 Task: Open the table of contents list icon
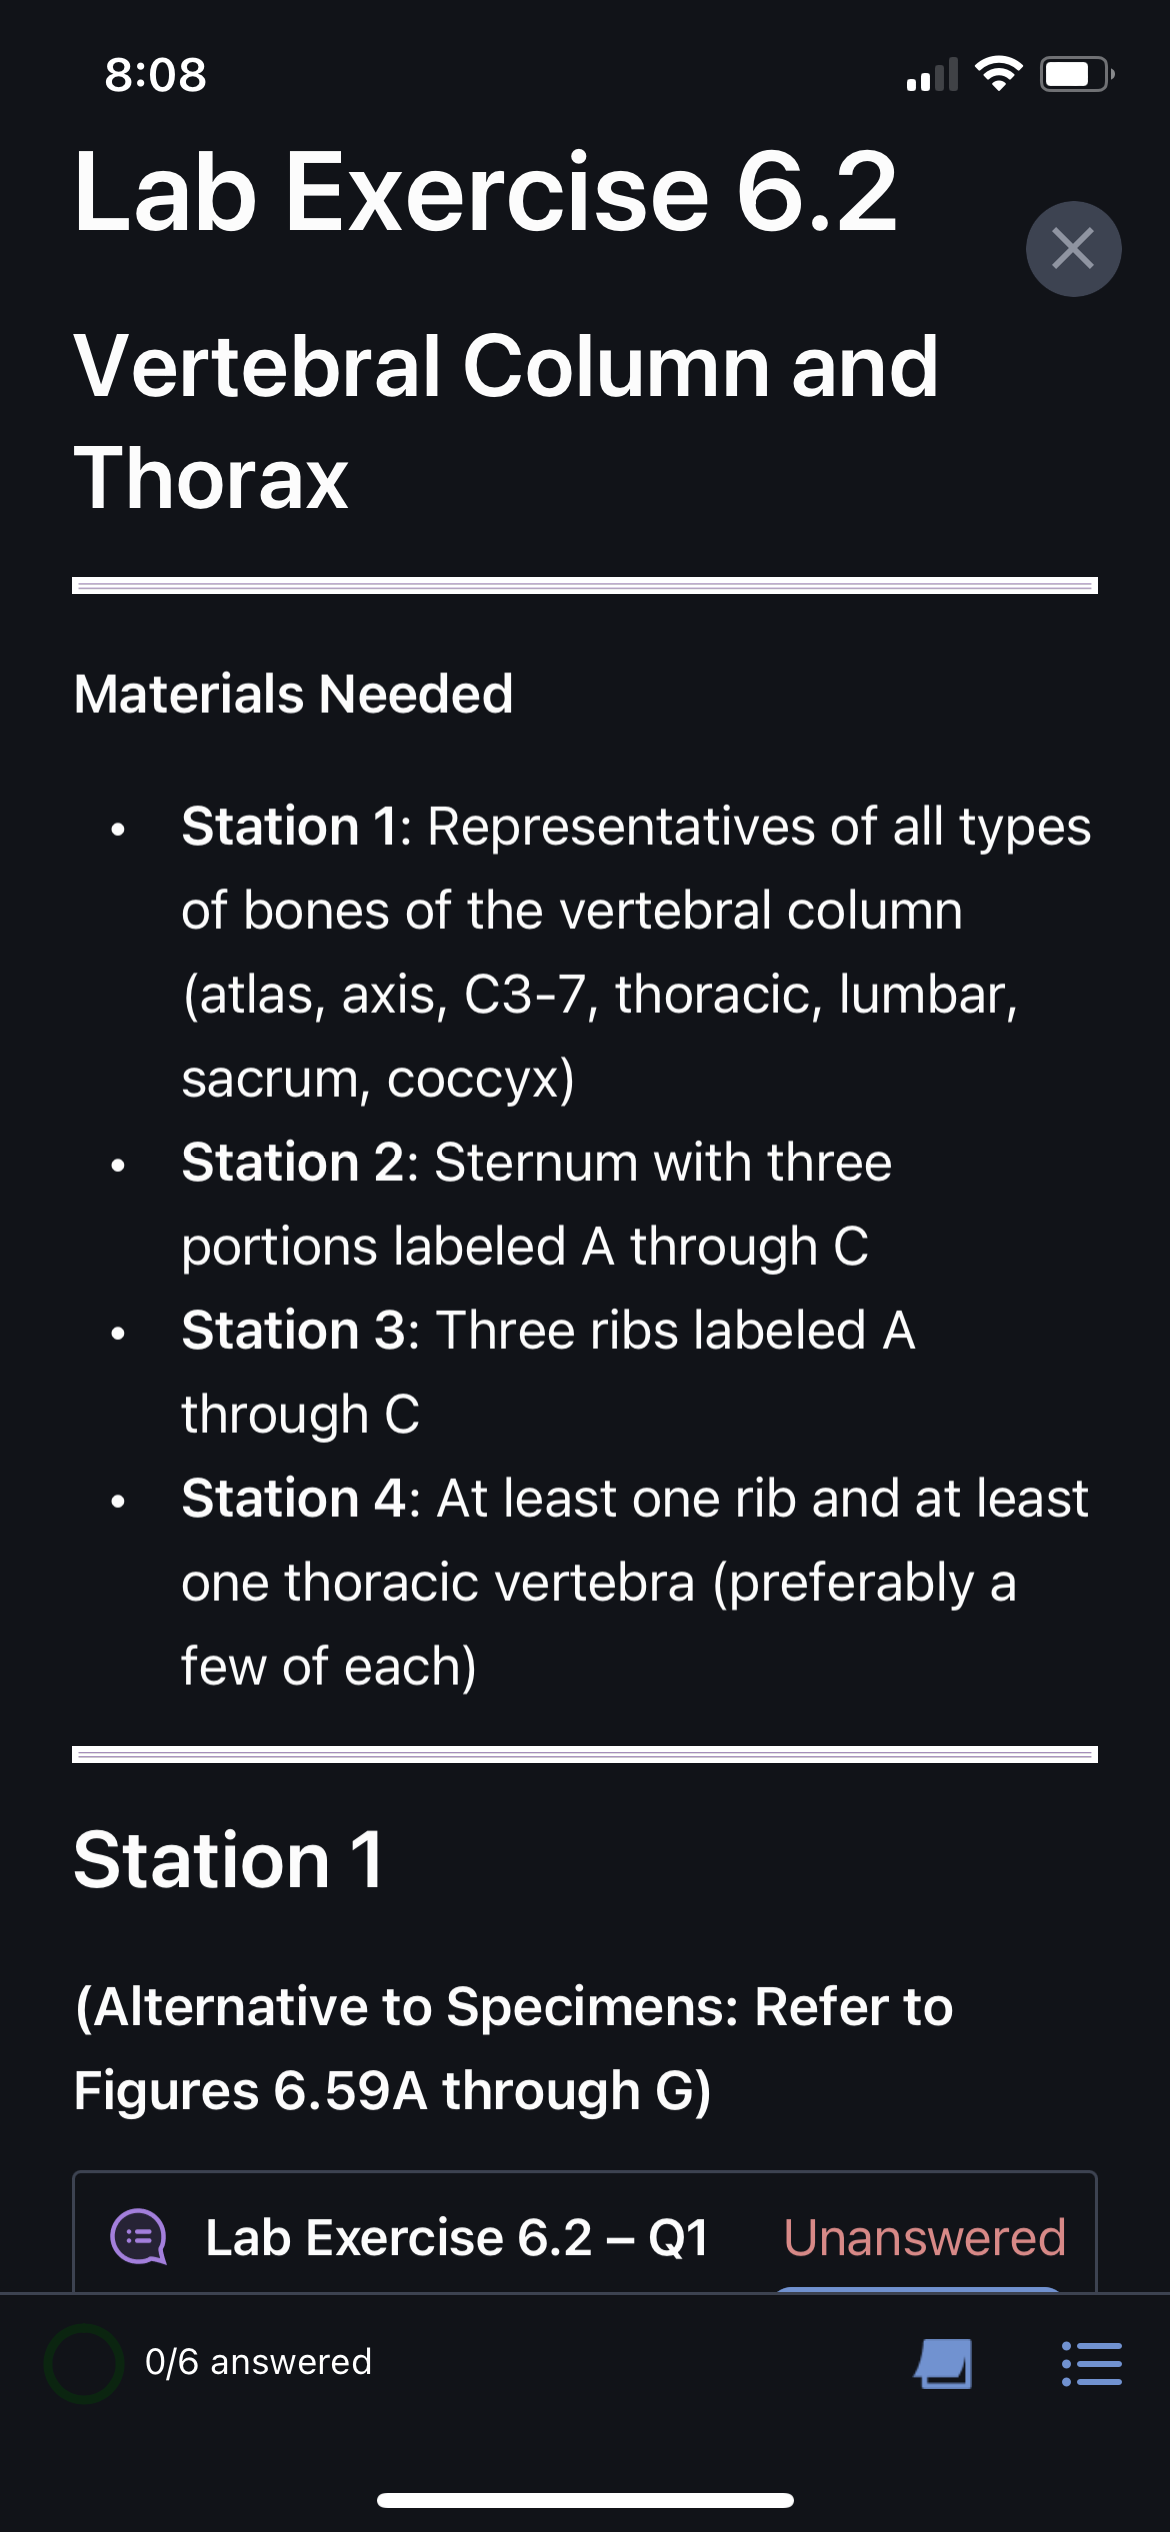(1091, 2363)
